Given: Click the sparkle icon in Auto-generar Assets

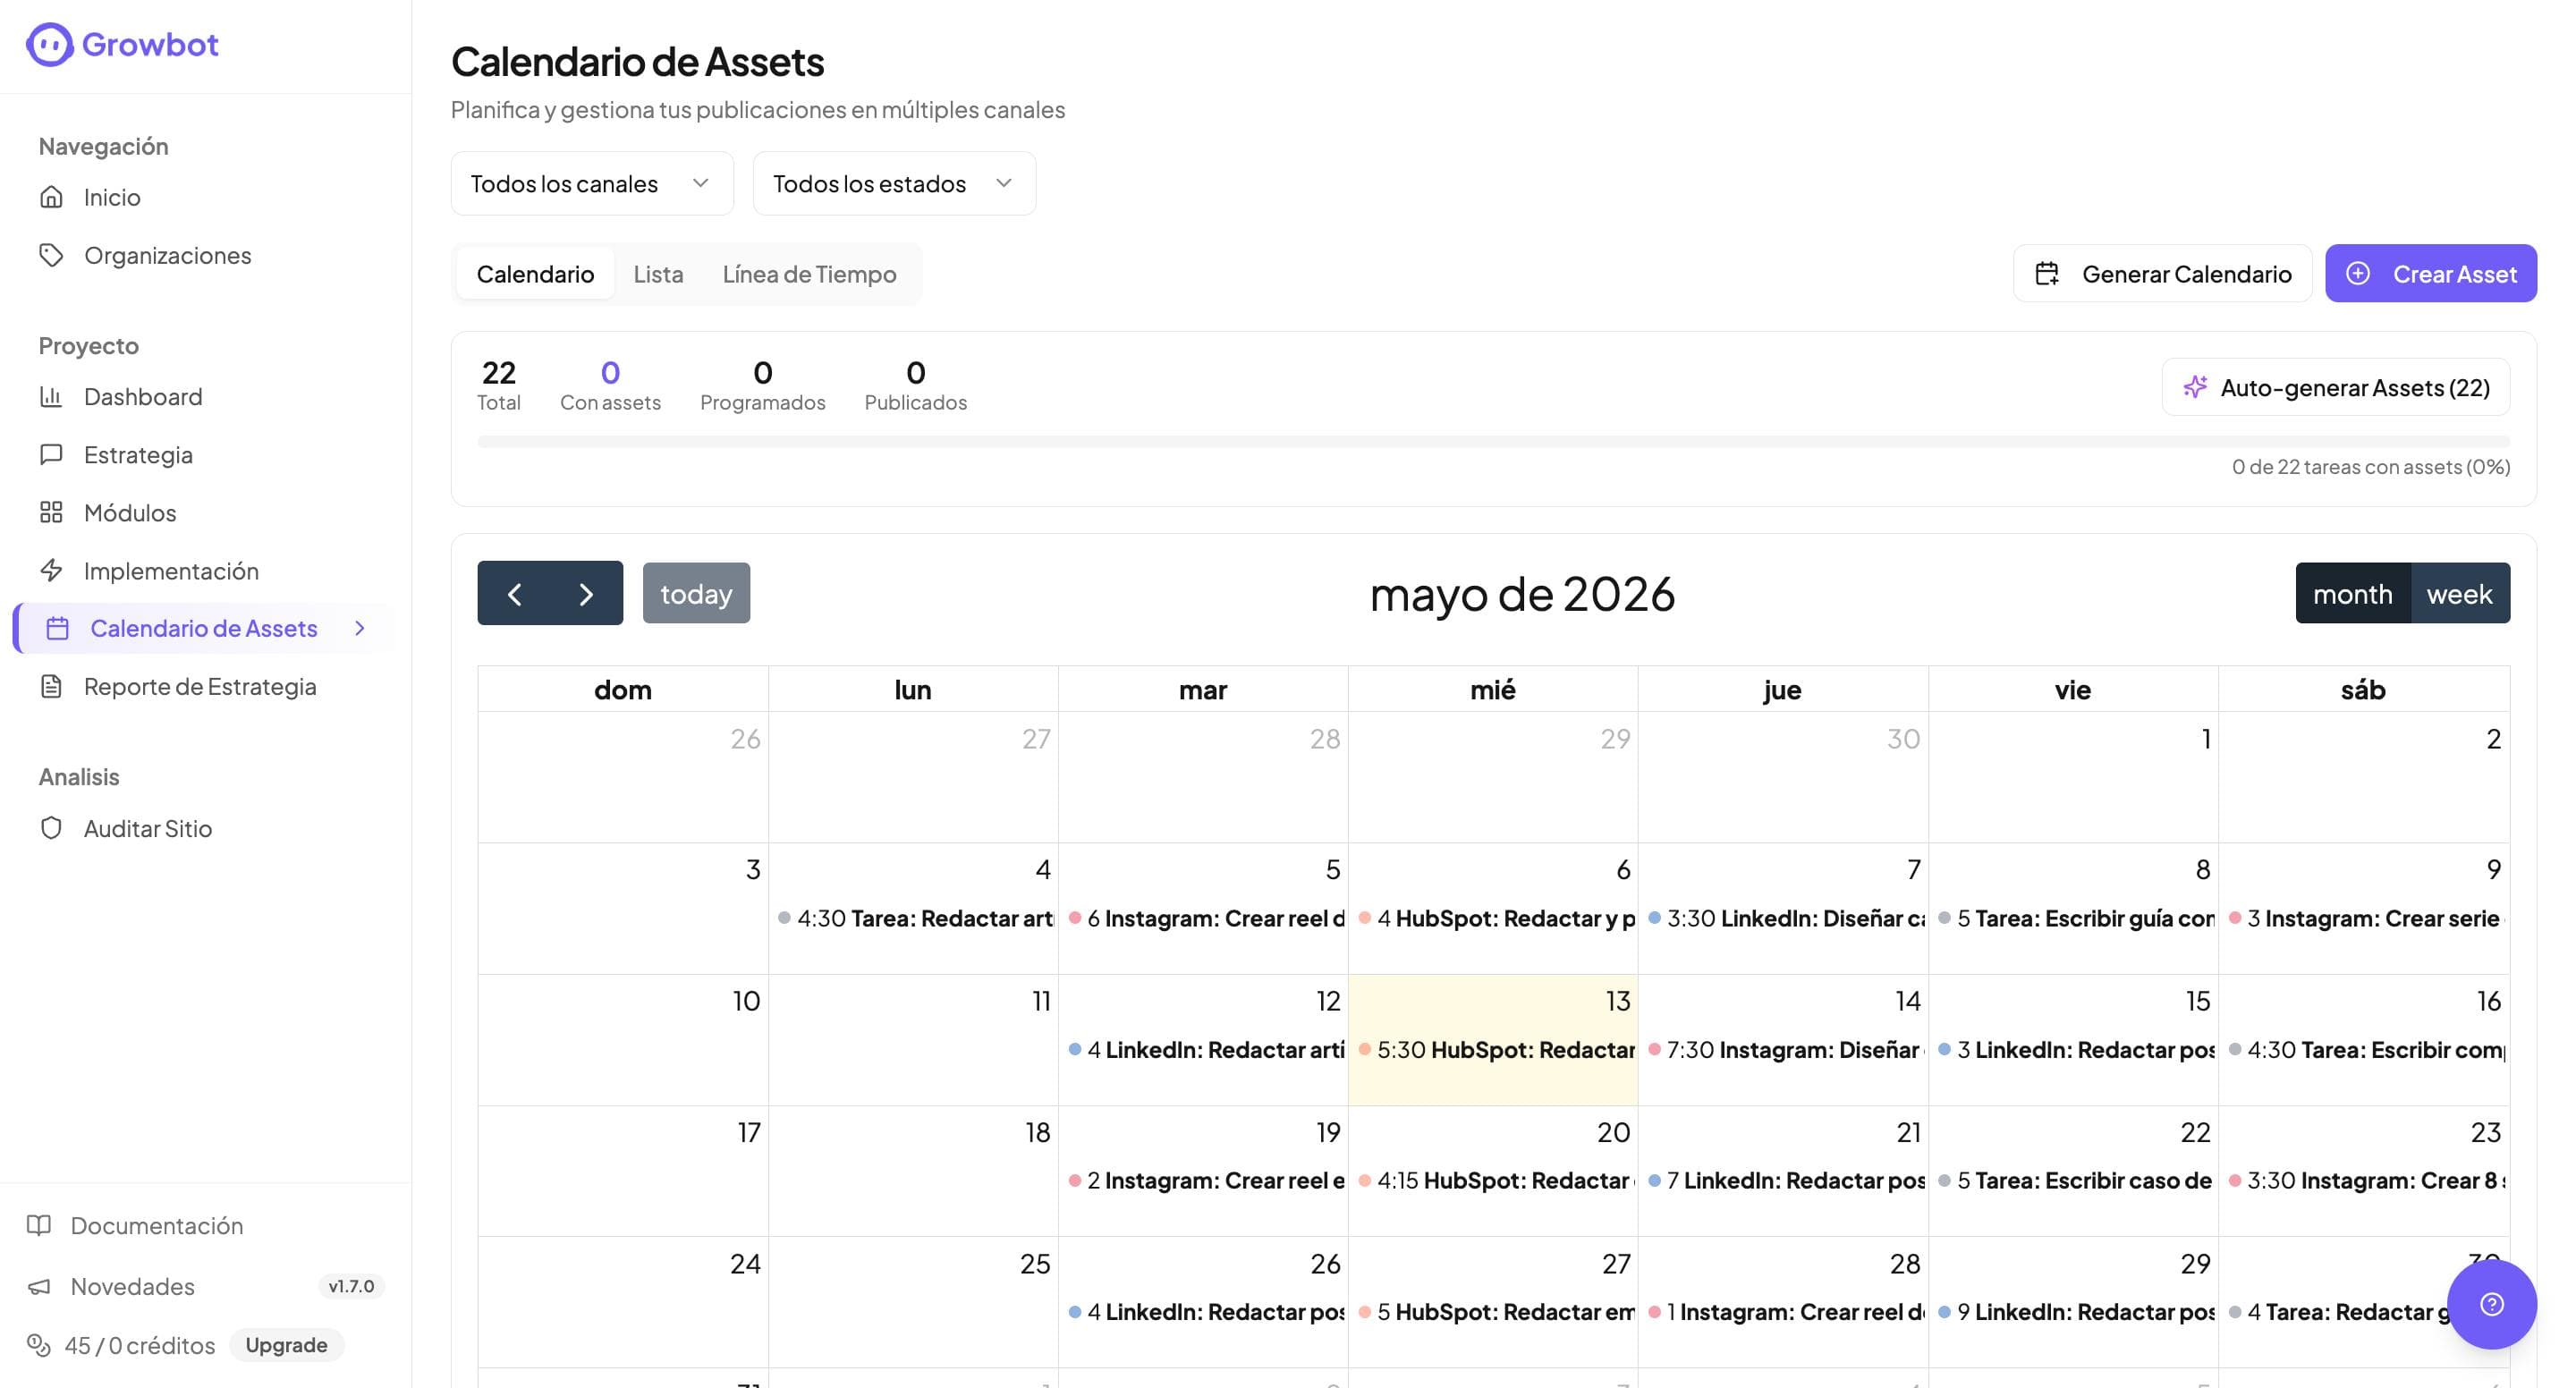Looking at the screenshot, I should [2195, 387].
